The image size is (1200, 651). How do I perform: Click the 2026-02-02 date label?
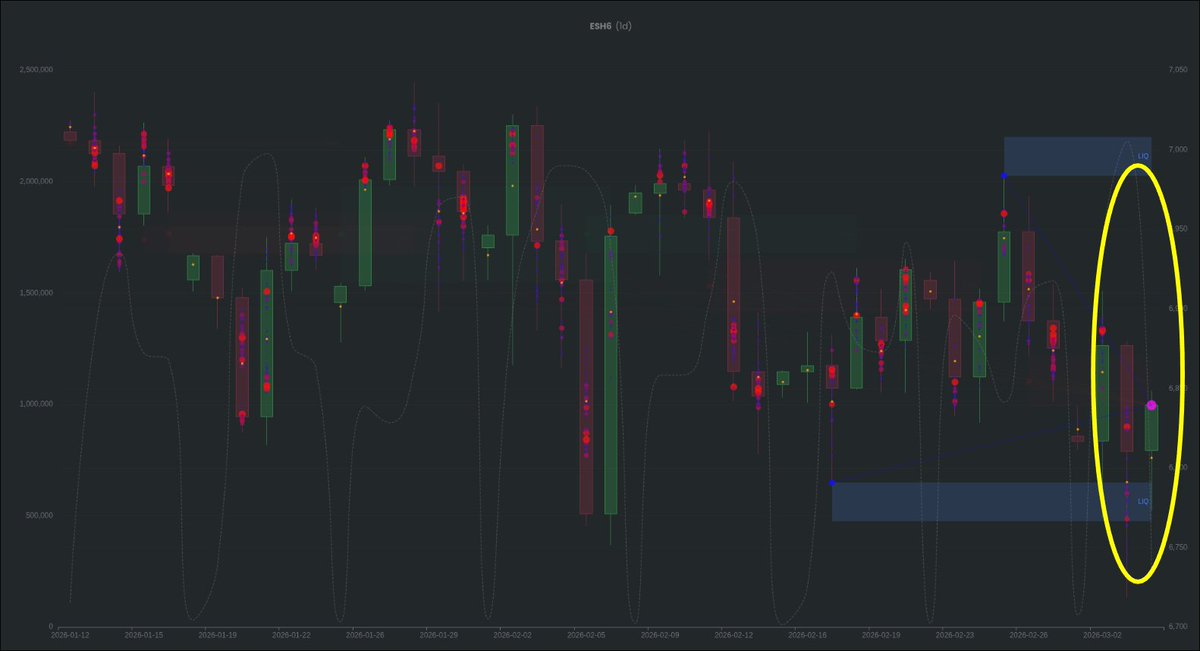[511, 634]
